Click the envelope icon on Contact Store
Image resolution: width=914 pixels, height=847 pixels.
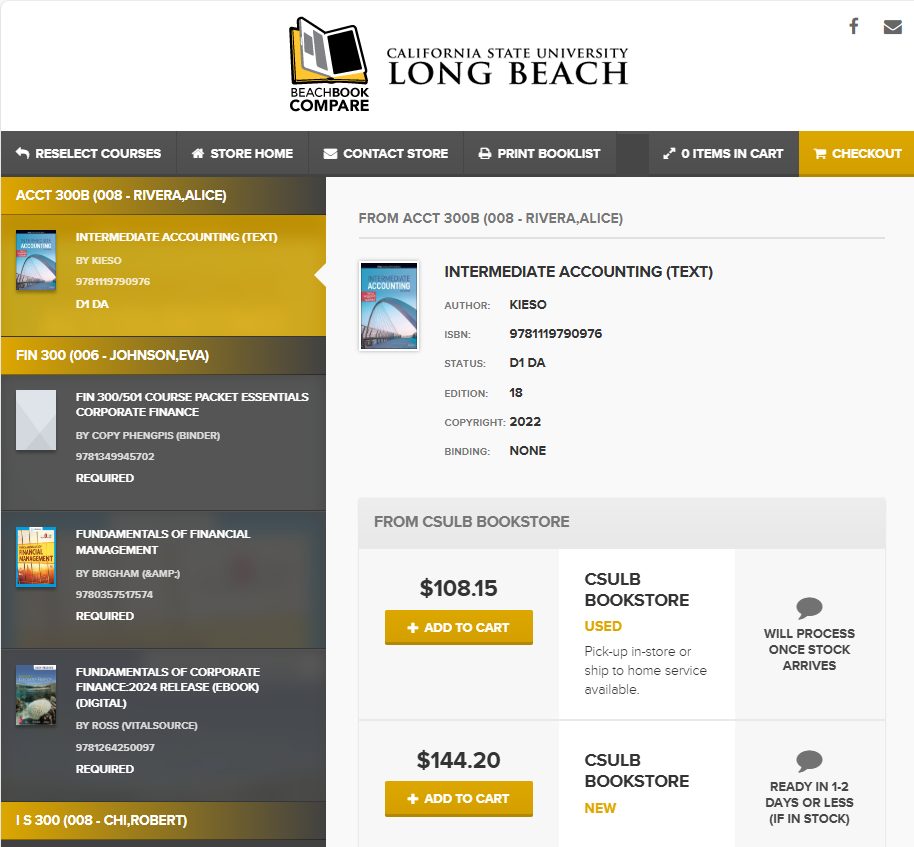(331, 153)
